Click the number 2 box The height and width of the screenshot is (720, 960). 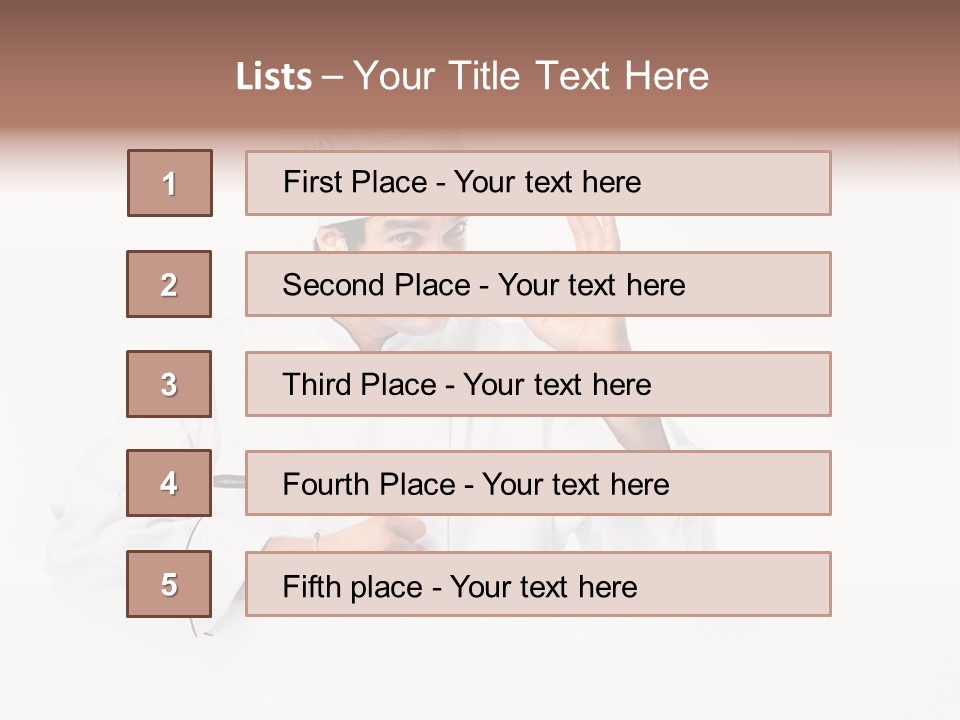tap(169, 284)
